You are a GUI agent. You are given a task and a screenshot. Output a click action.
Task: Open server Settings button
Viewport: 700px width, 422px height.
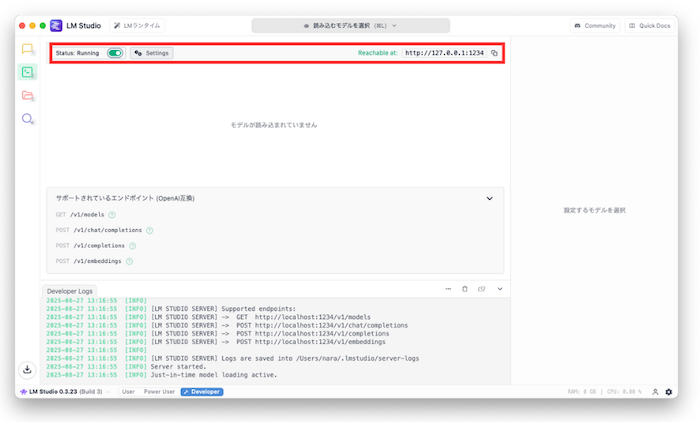[x=152, y=53]
